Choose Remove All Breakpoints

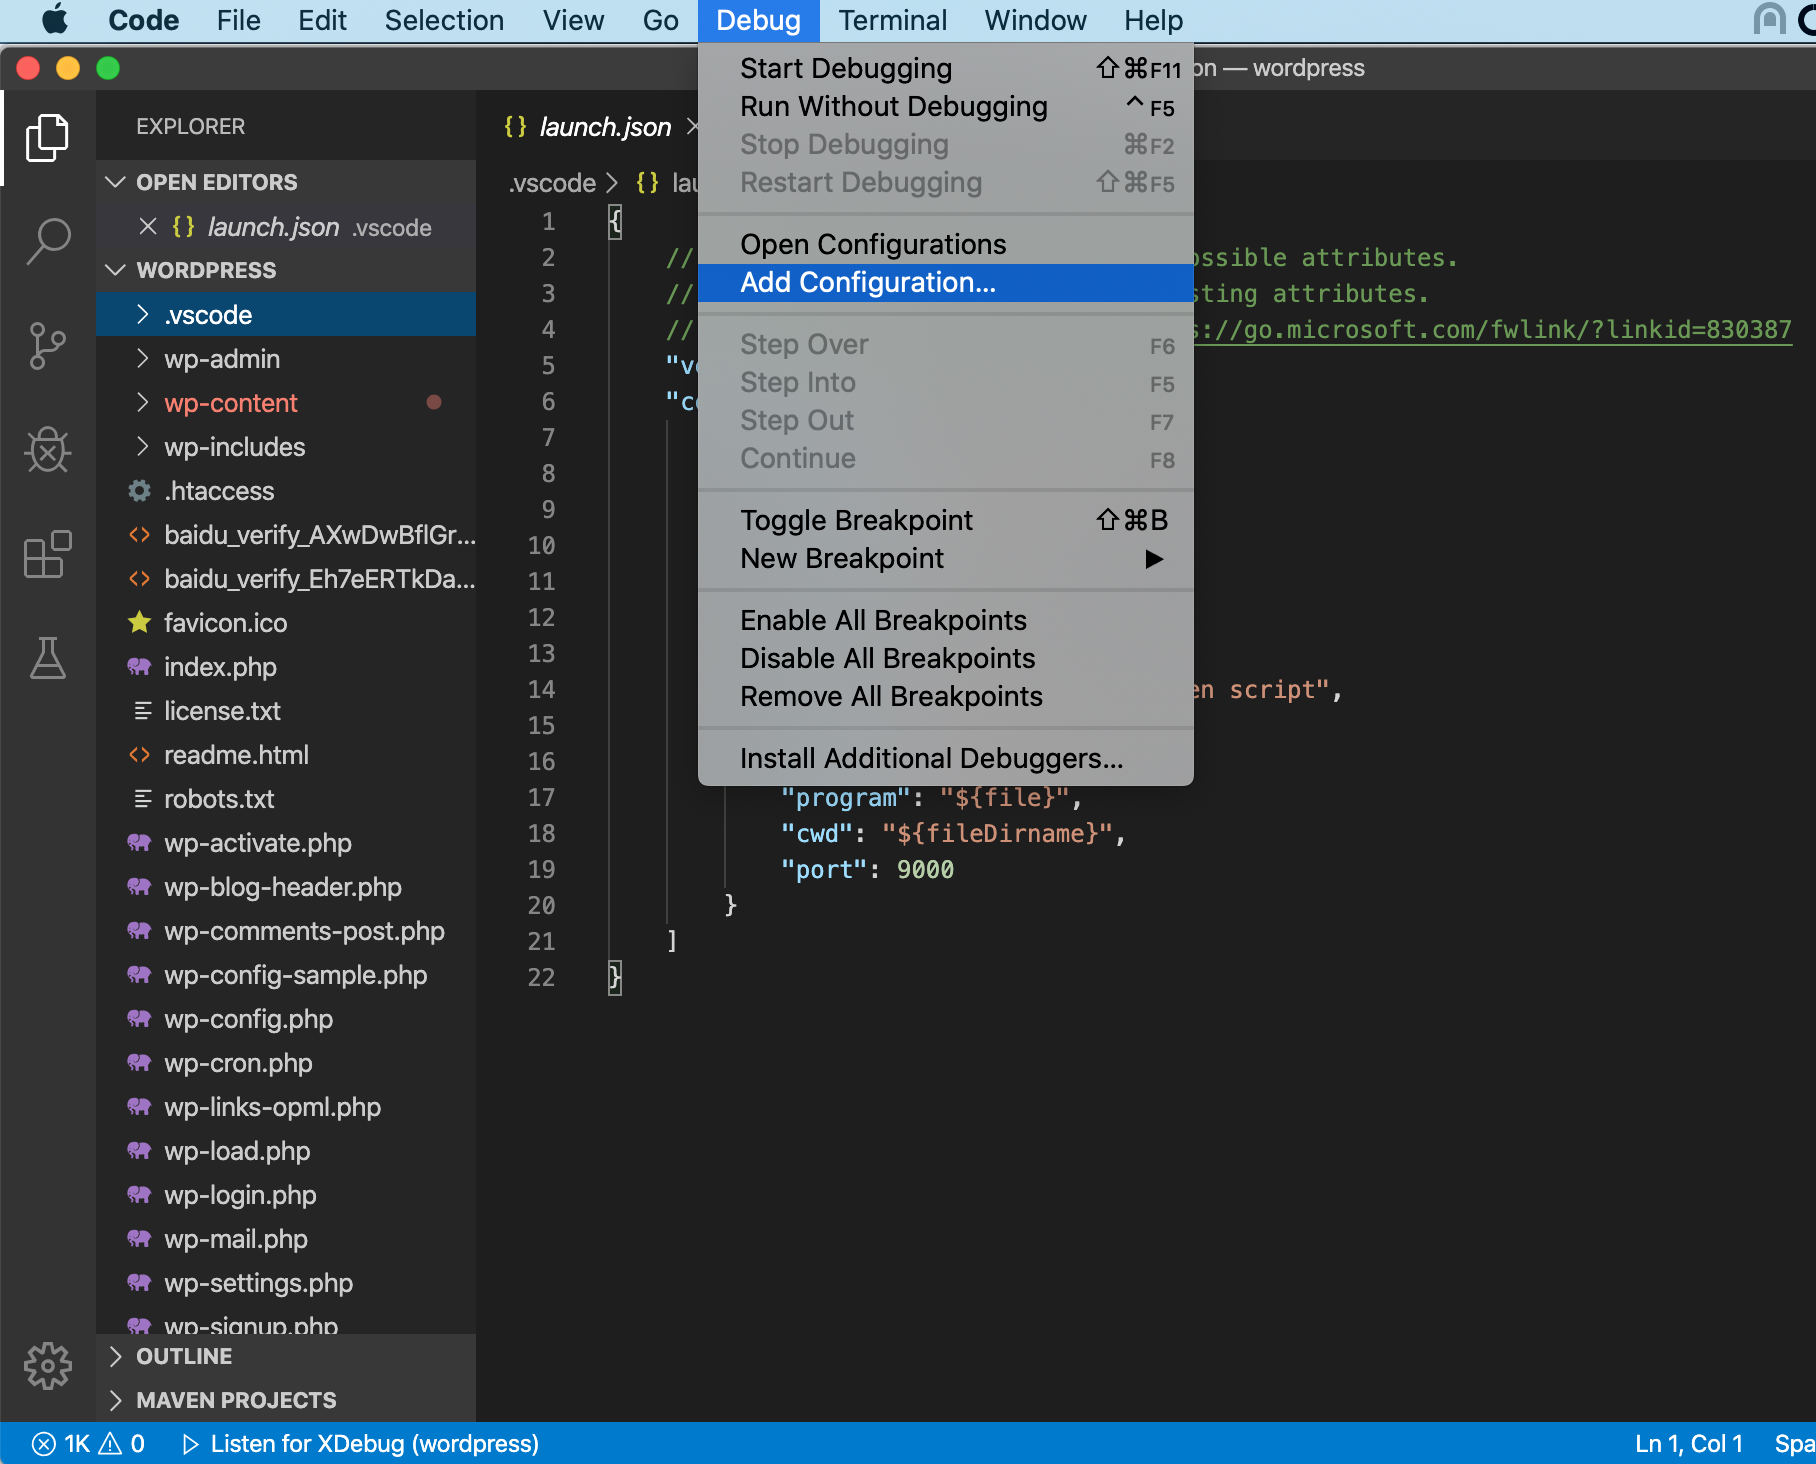pyautogui.click(x=946, y=696)
